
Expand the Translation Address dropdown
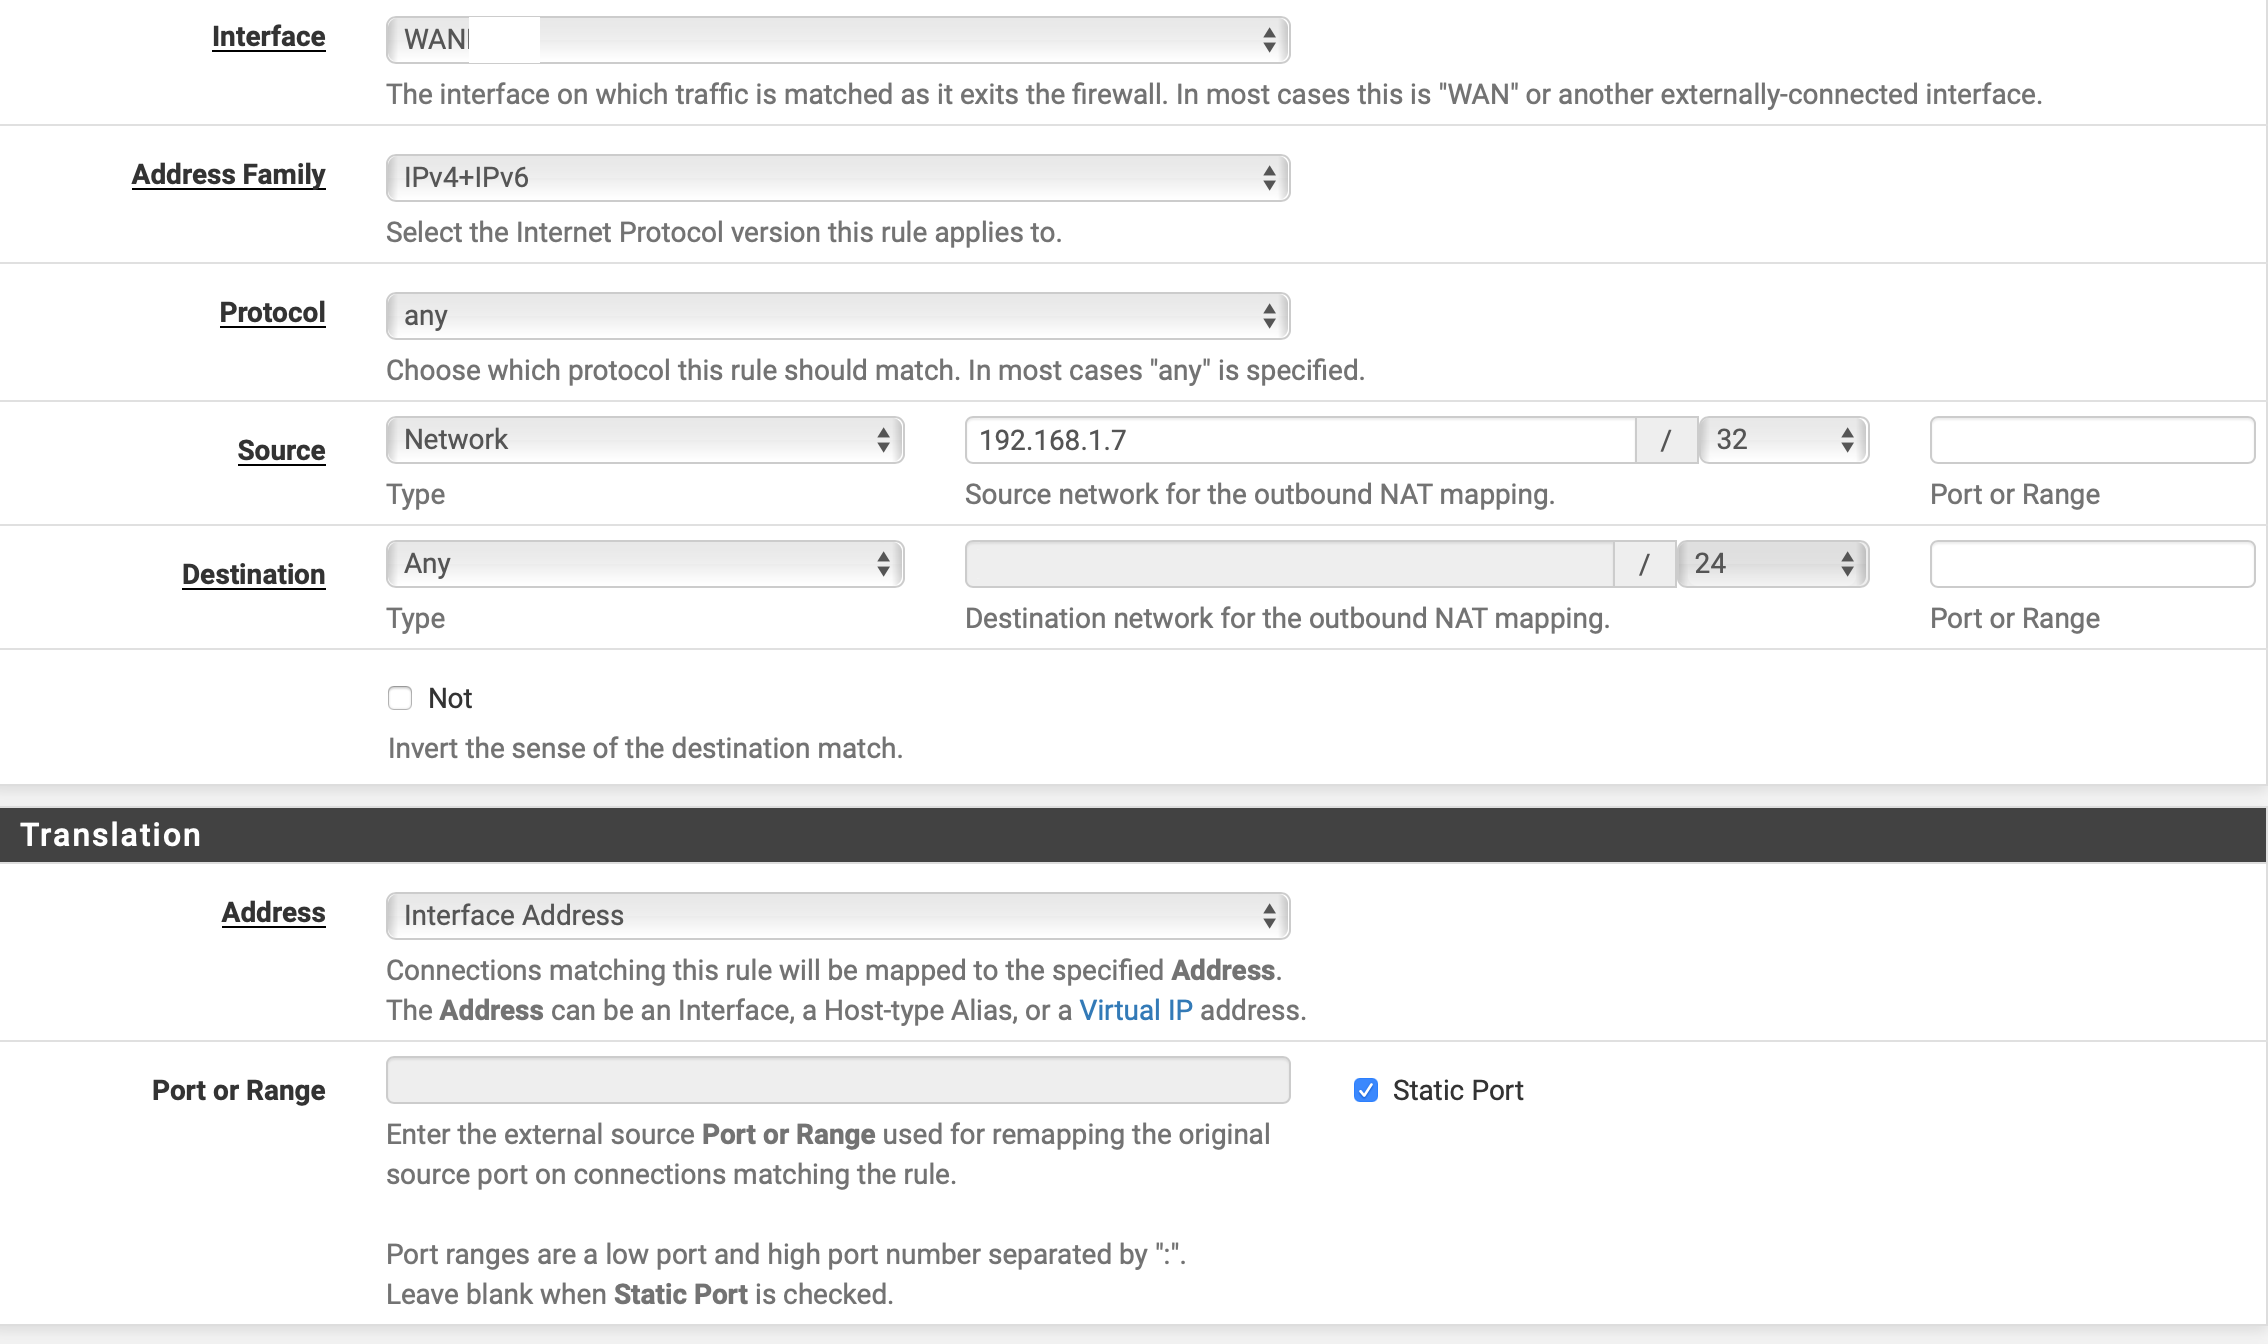pos(837,914)
